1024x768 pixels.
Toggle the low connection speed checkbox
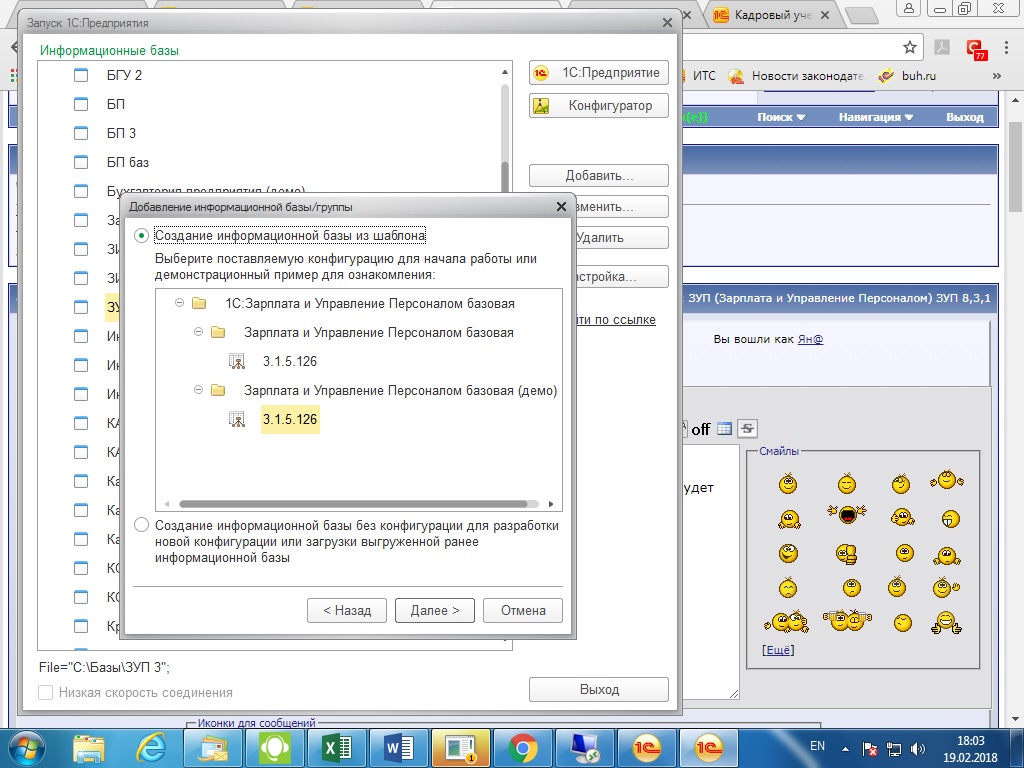45,692
